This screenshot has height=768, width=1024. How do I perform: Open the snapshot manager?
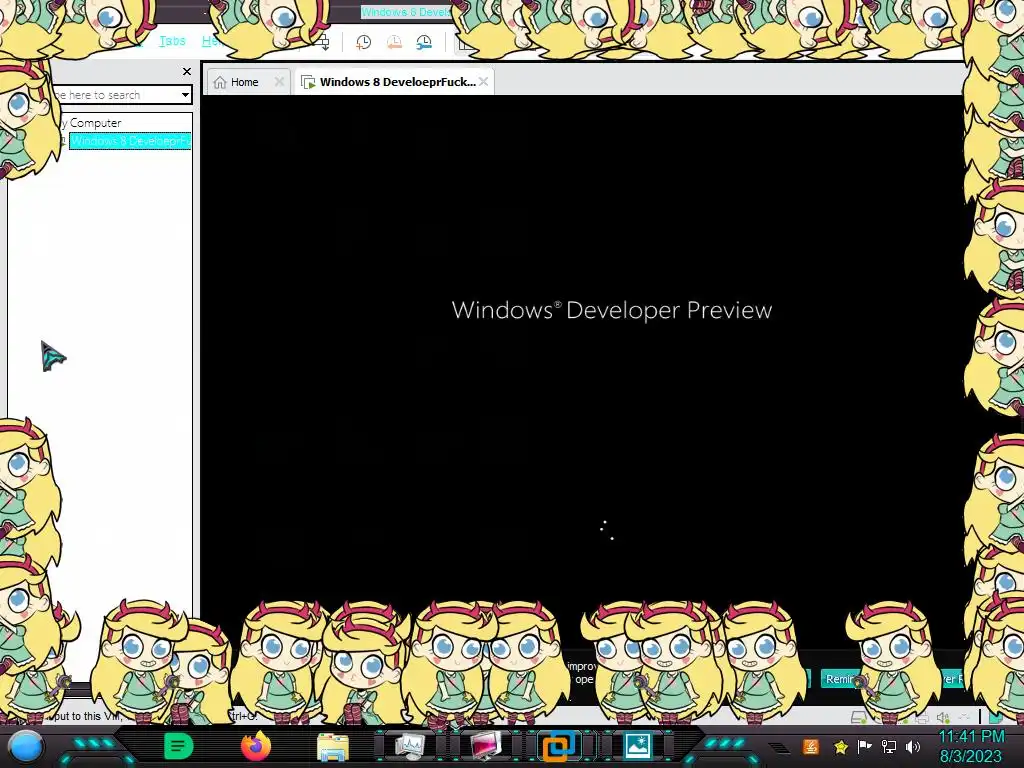tap(424, 42)
